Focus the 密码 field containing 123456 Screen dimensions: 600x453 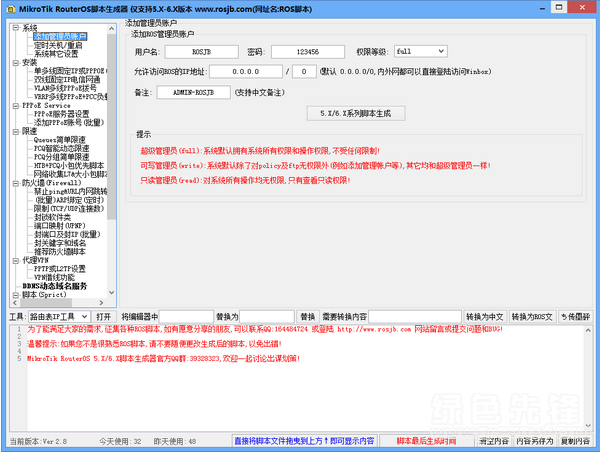click(x=308, y=52)
